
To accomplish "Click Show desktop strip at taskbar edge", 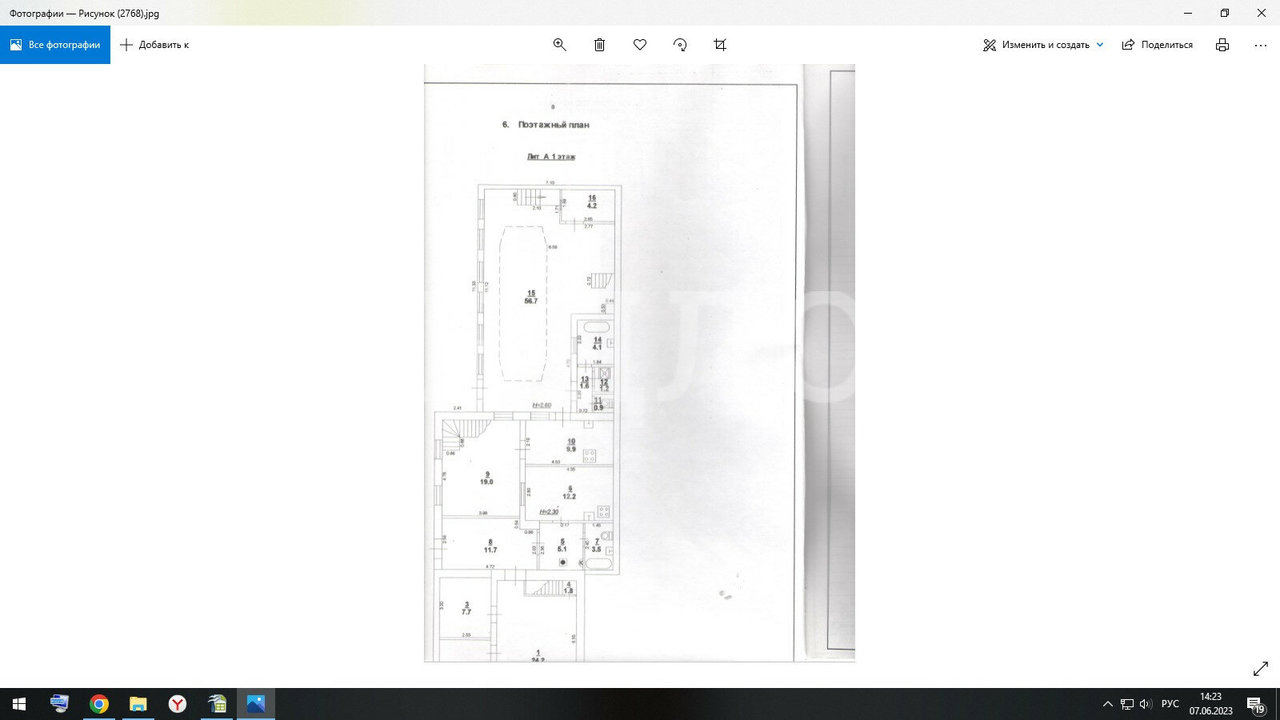I will click(1277, 704).
